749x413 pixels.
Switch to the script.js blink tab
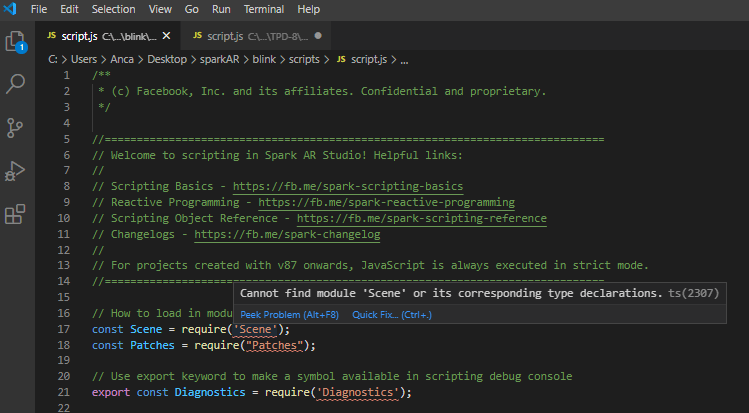coord(108,36)
